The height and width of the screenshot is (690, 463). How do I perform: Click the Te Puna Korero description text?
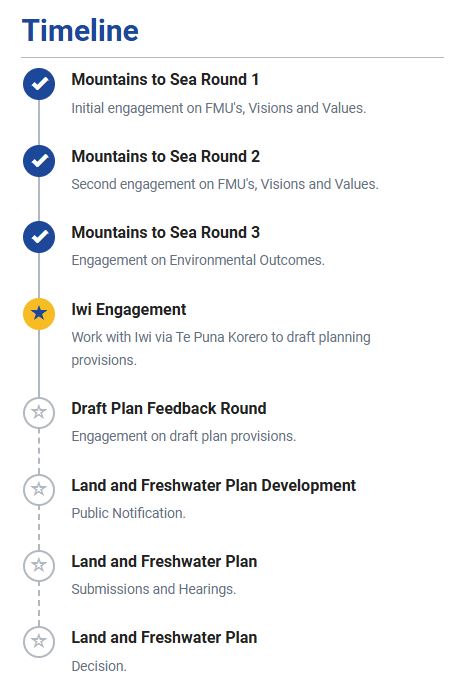click(x=221, y=349)
